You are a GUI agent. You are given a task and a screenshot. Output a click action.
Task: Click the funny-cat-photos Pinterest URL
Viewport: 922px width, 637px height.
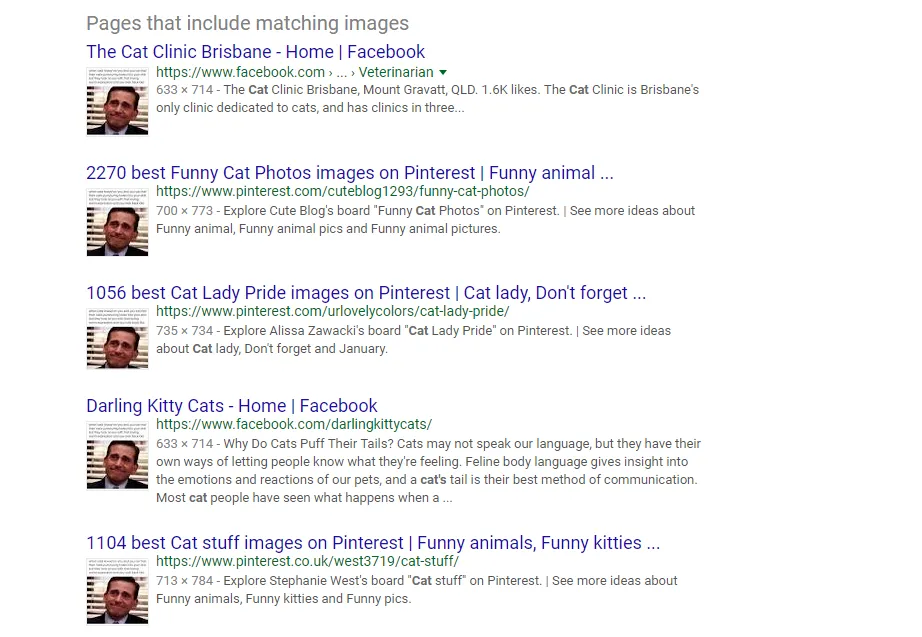point(342,191)
